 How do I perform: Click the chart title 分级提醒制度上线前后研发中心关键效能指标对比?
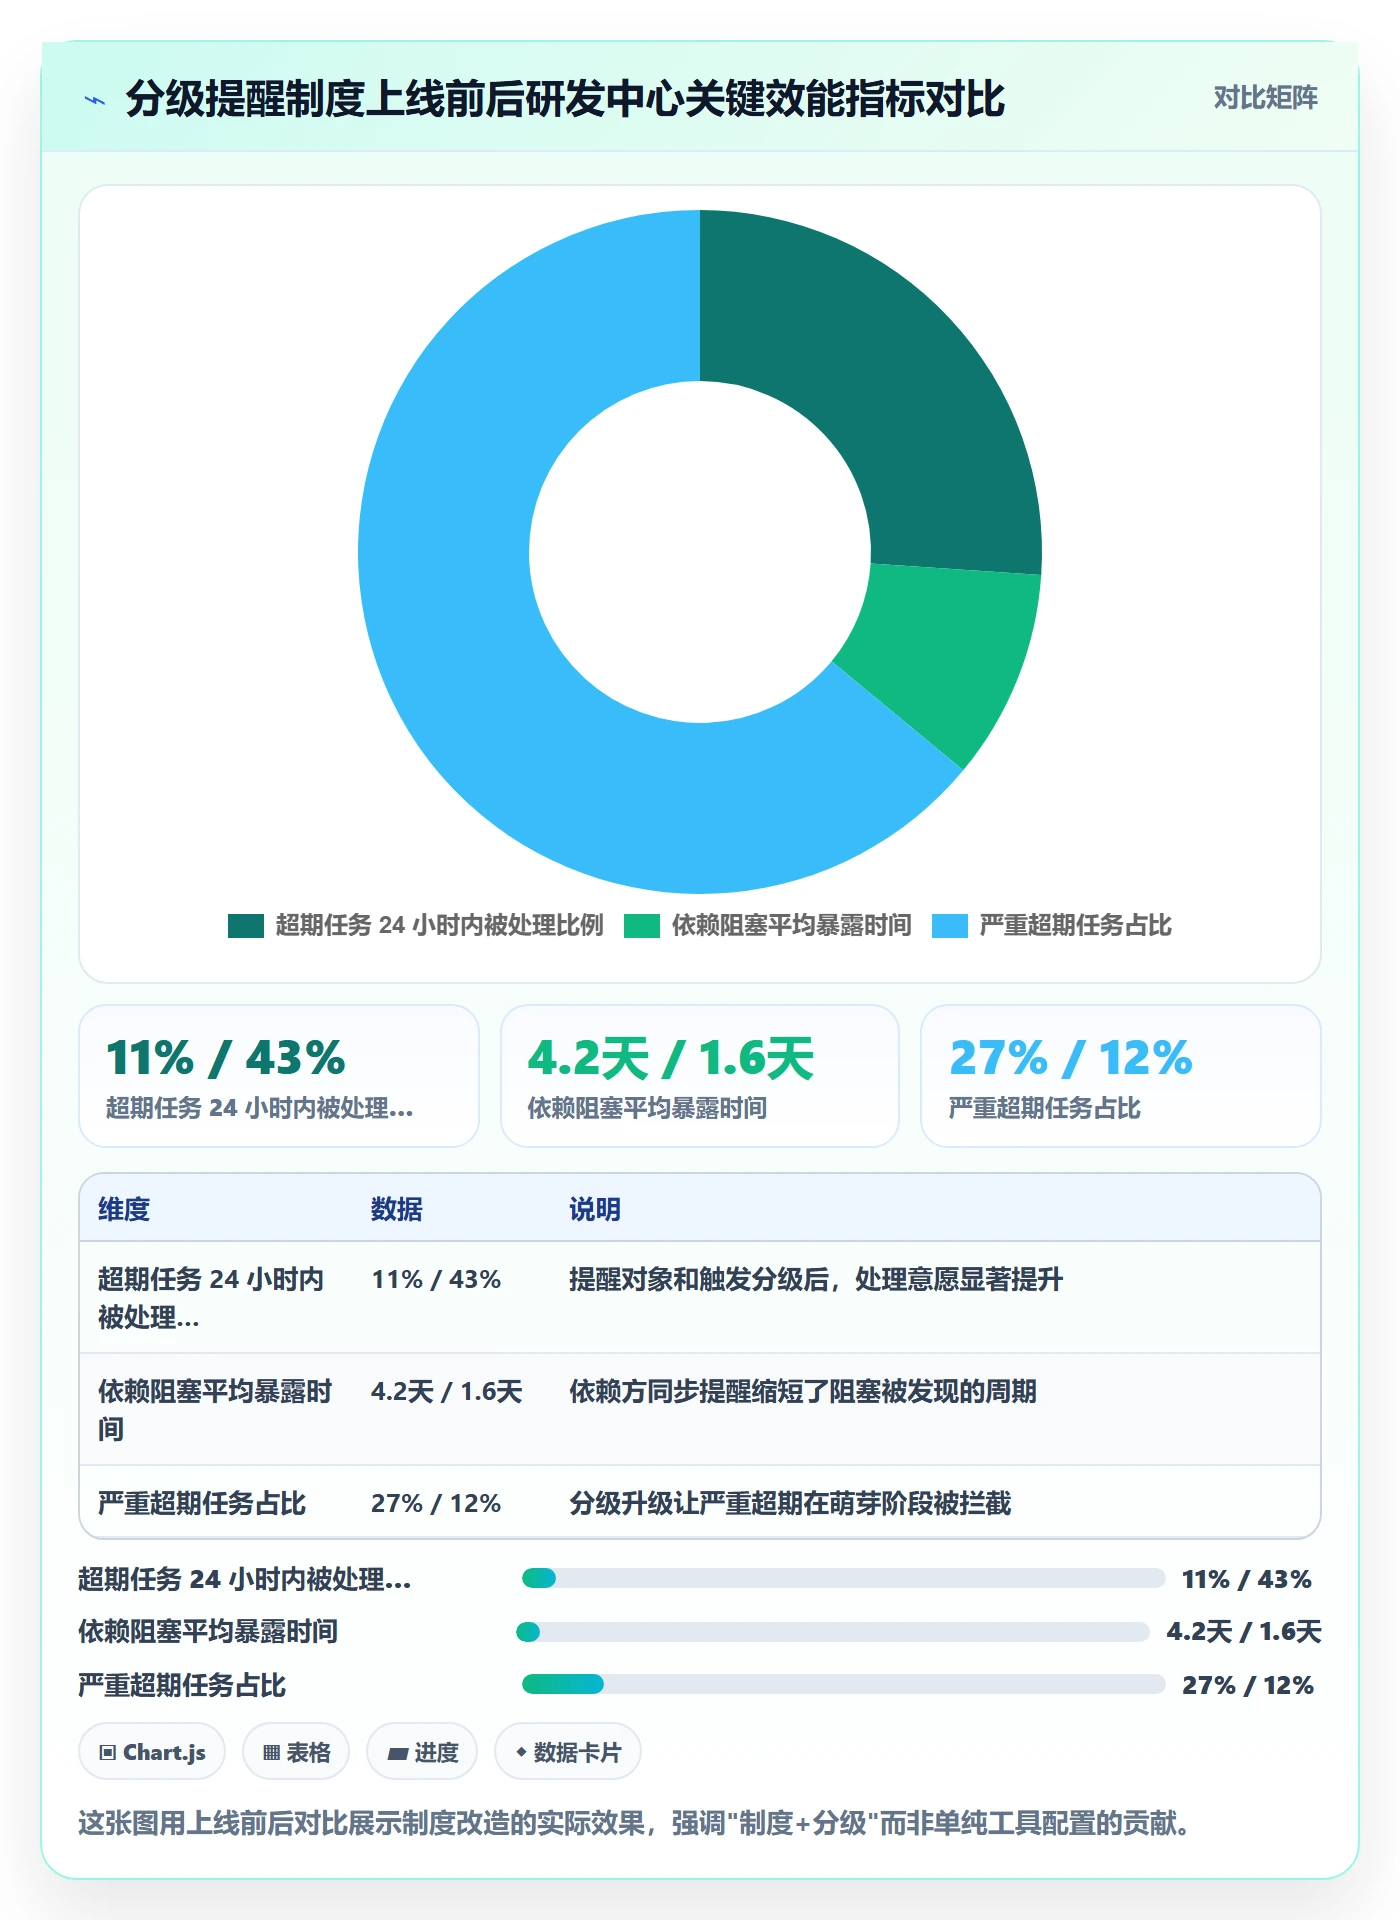pyautogui.click(x=565, y=99)
